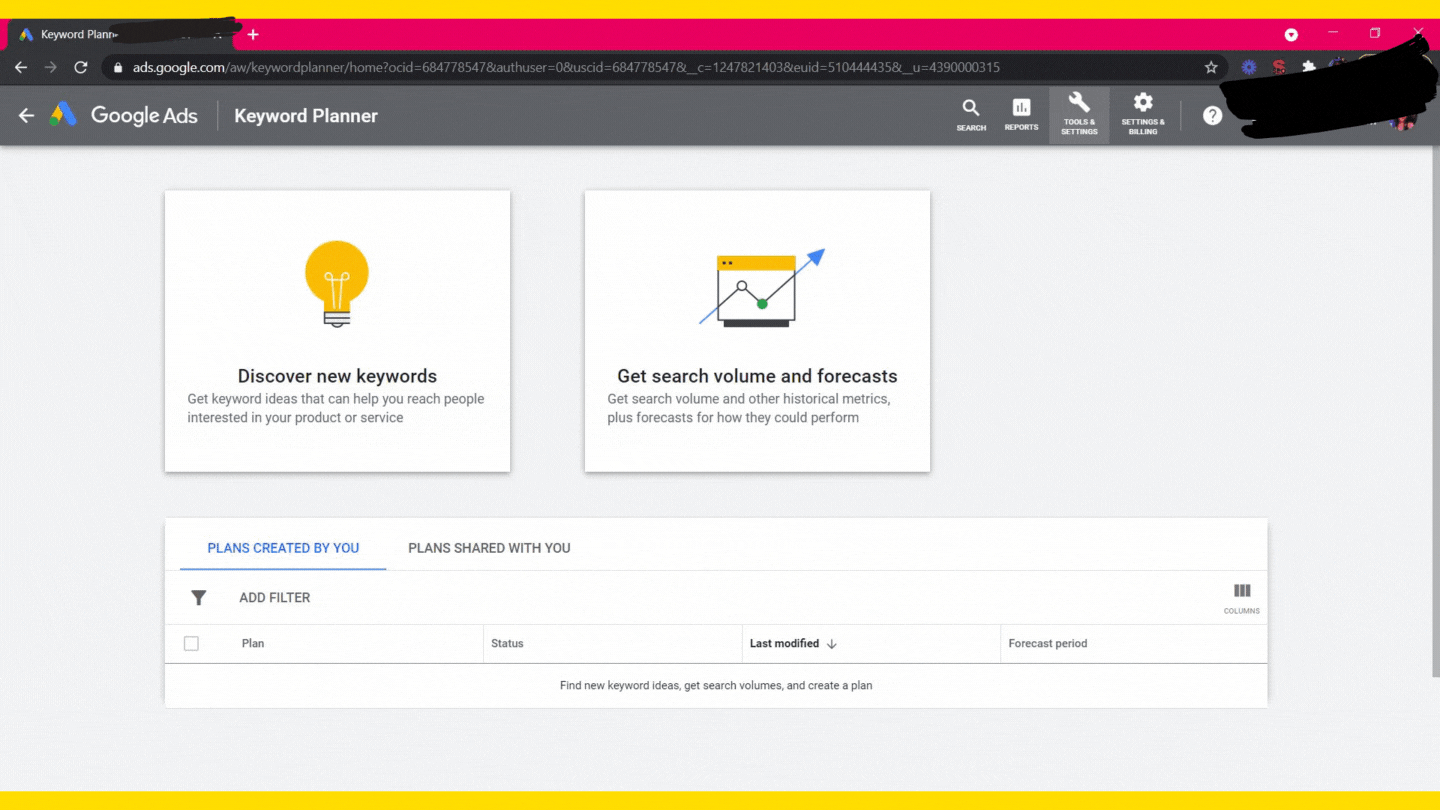Reload the page in the browser

click(81, 68)
